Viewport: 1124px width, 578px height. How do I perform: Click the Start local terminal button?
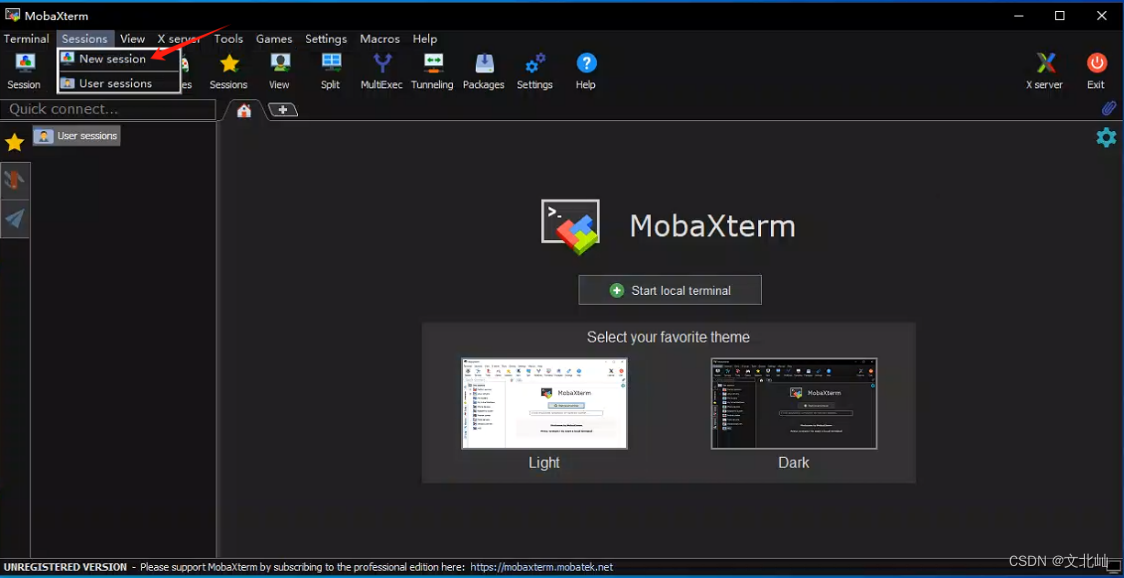pos(670,290)
